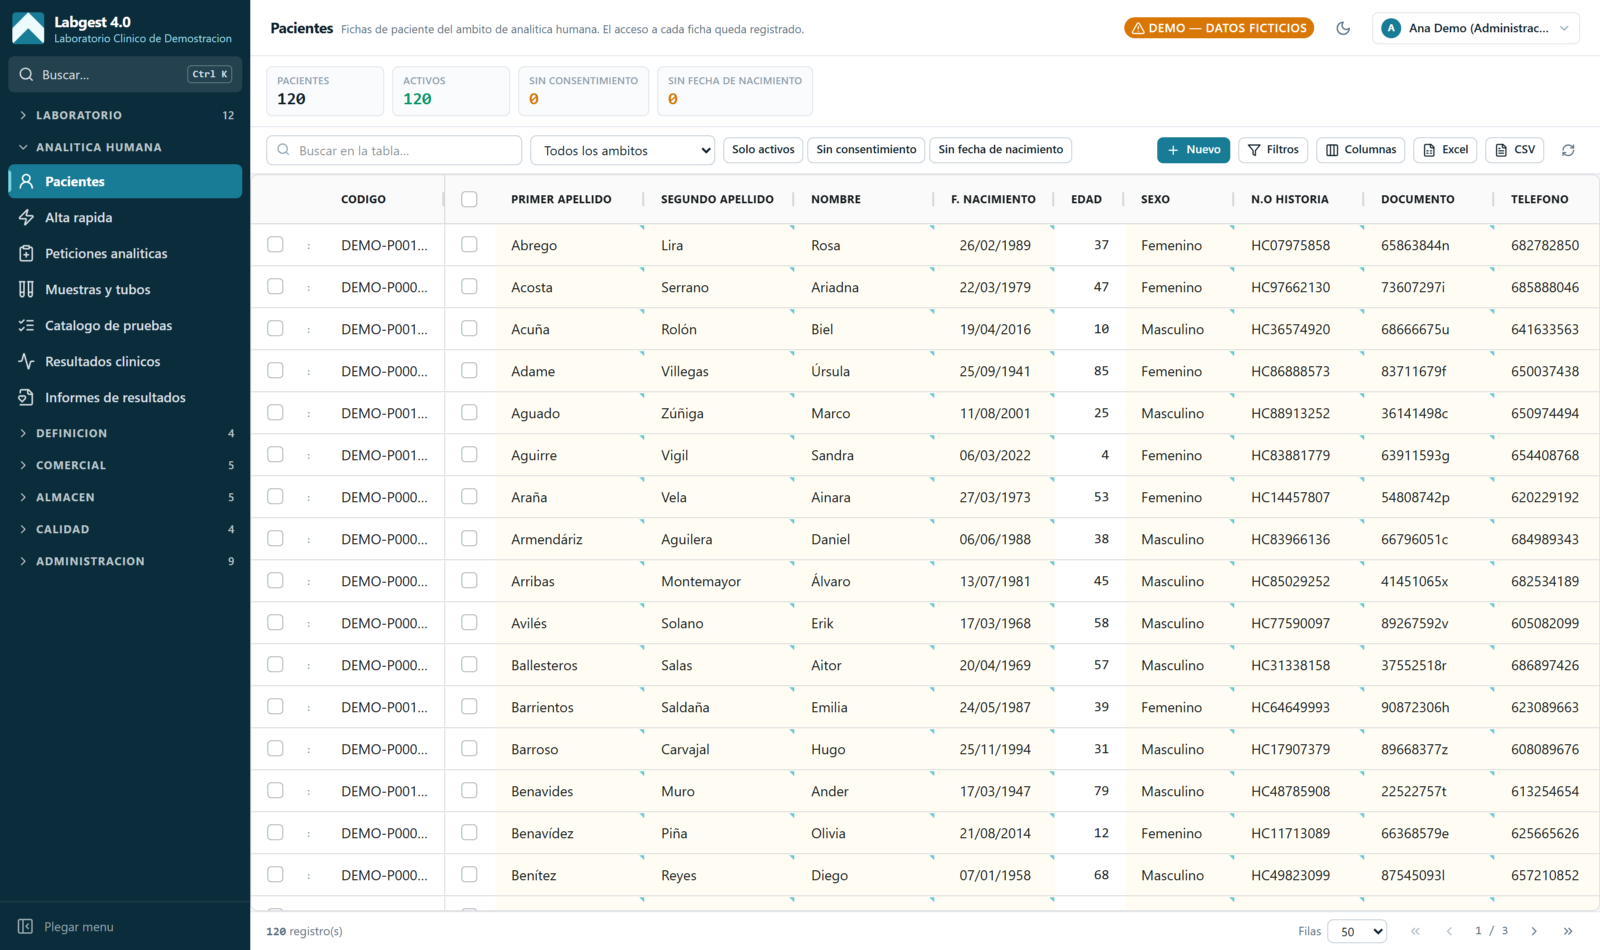The width and height of the screenshot is (1600, 950).
Task: Sort by the Primer Apellido column header
Action: 561,199
